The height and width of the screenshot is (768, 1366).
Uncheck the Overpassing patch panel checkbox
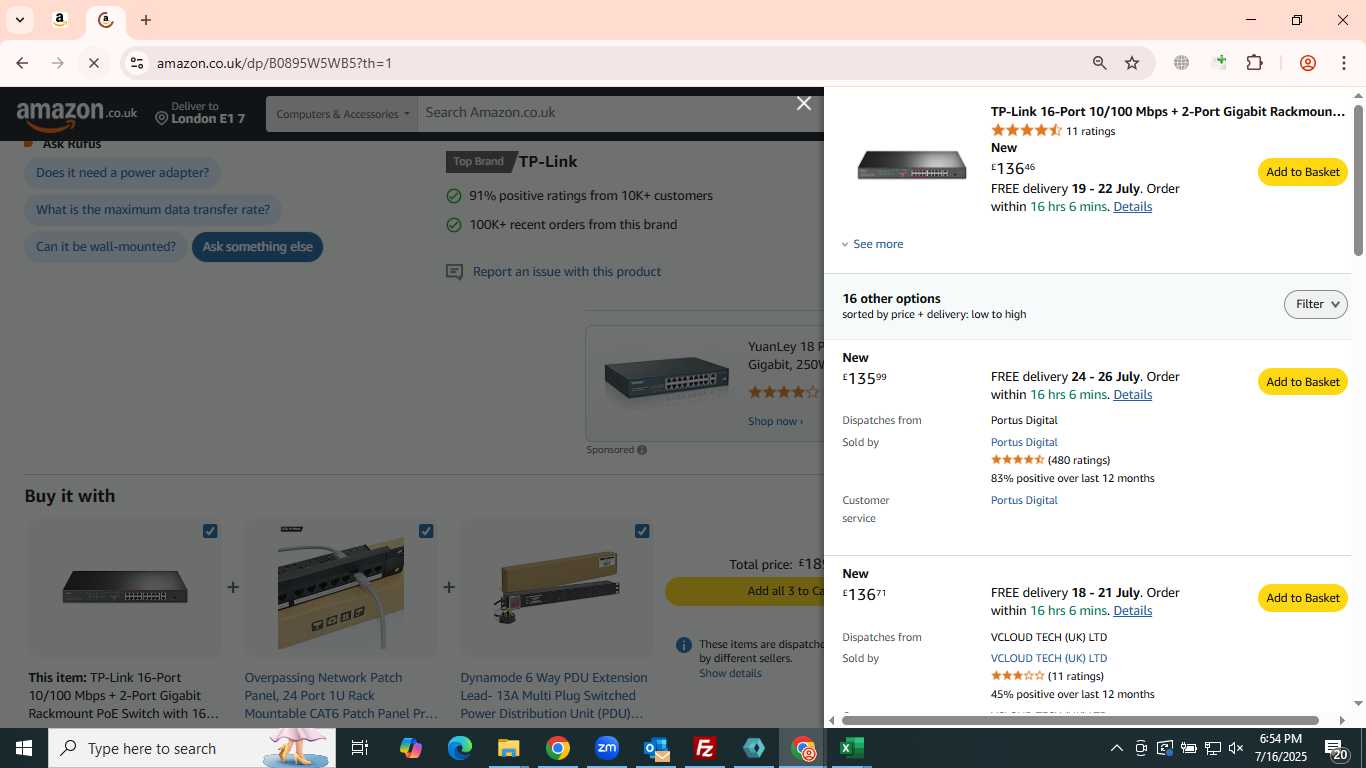point(426,531)
